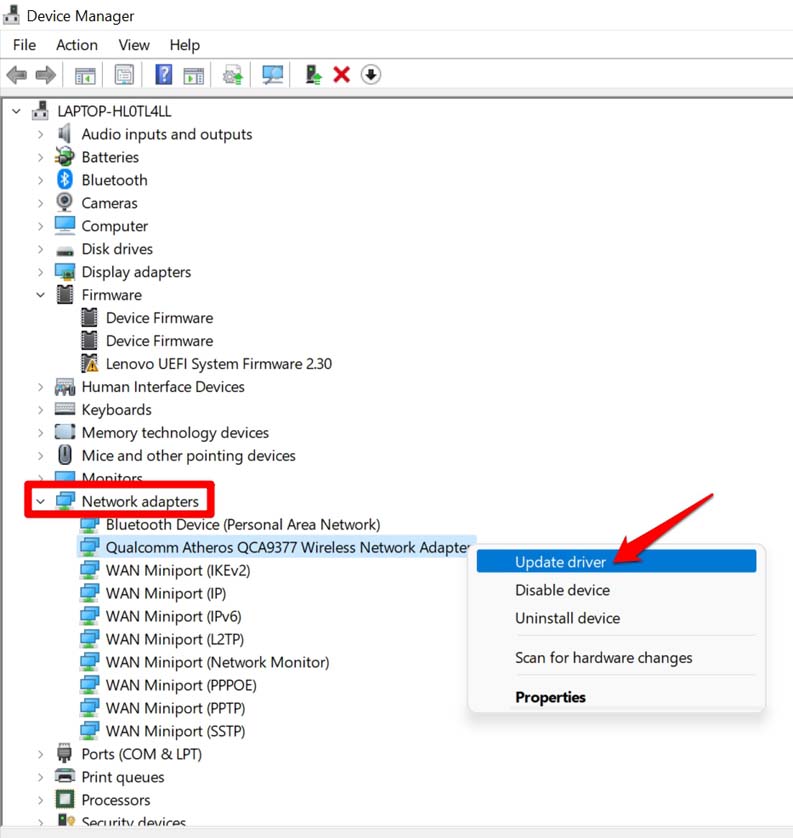This screenshot has width=793, height=838.
Task: Expand the Bluetooth category
Action: pos(41,180)
